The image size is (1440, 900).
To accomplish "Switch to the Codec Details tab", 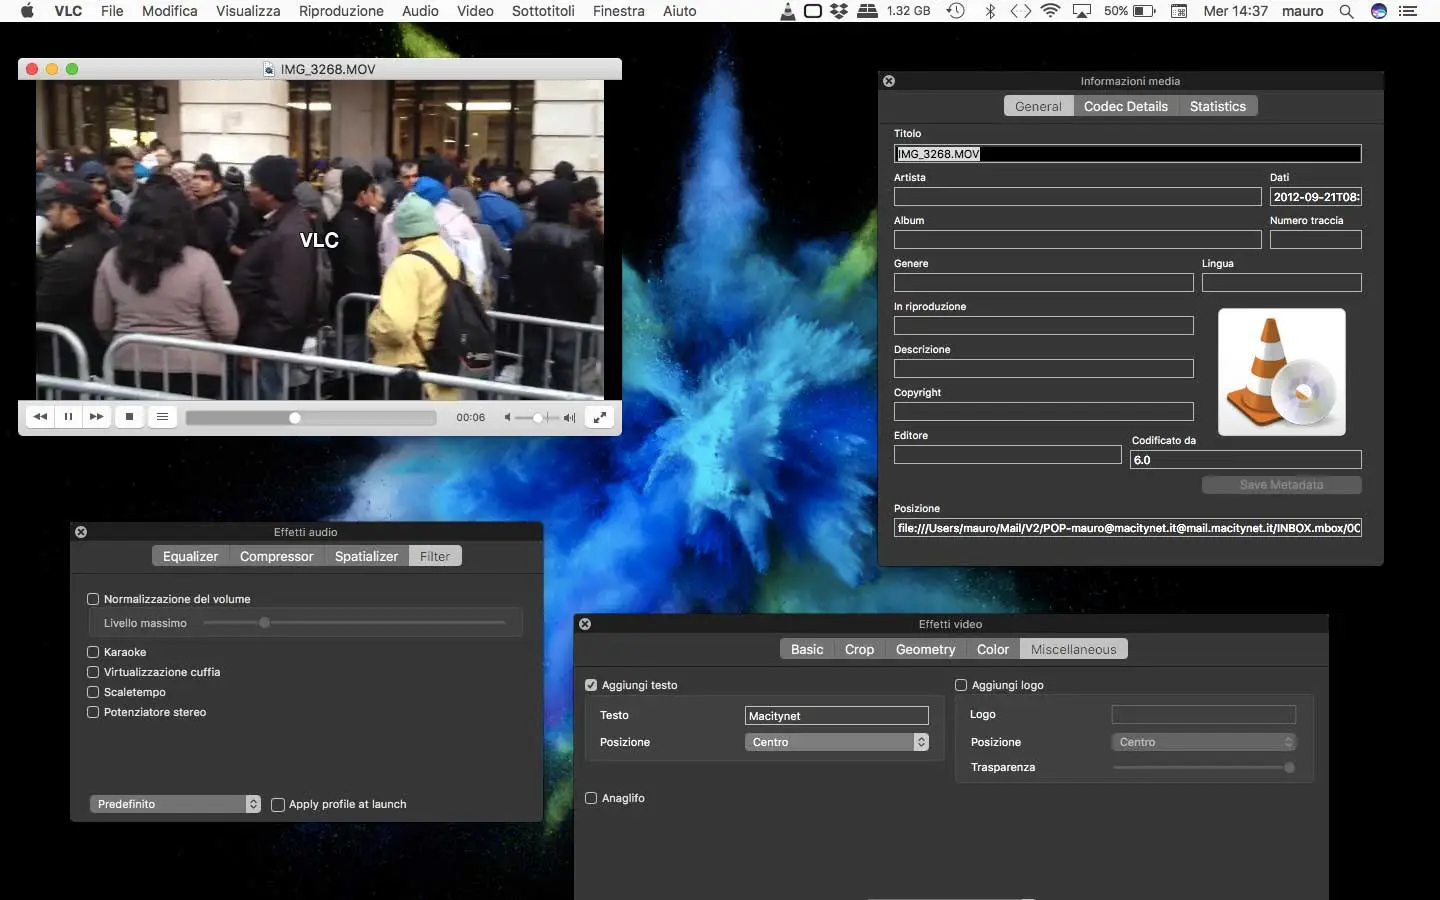I will [1126, 106].
